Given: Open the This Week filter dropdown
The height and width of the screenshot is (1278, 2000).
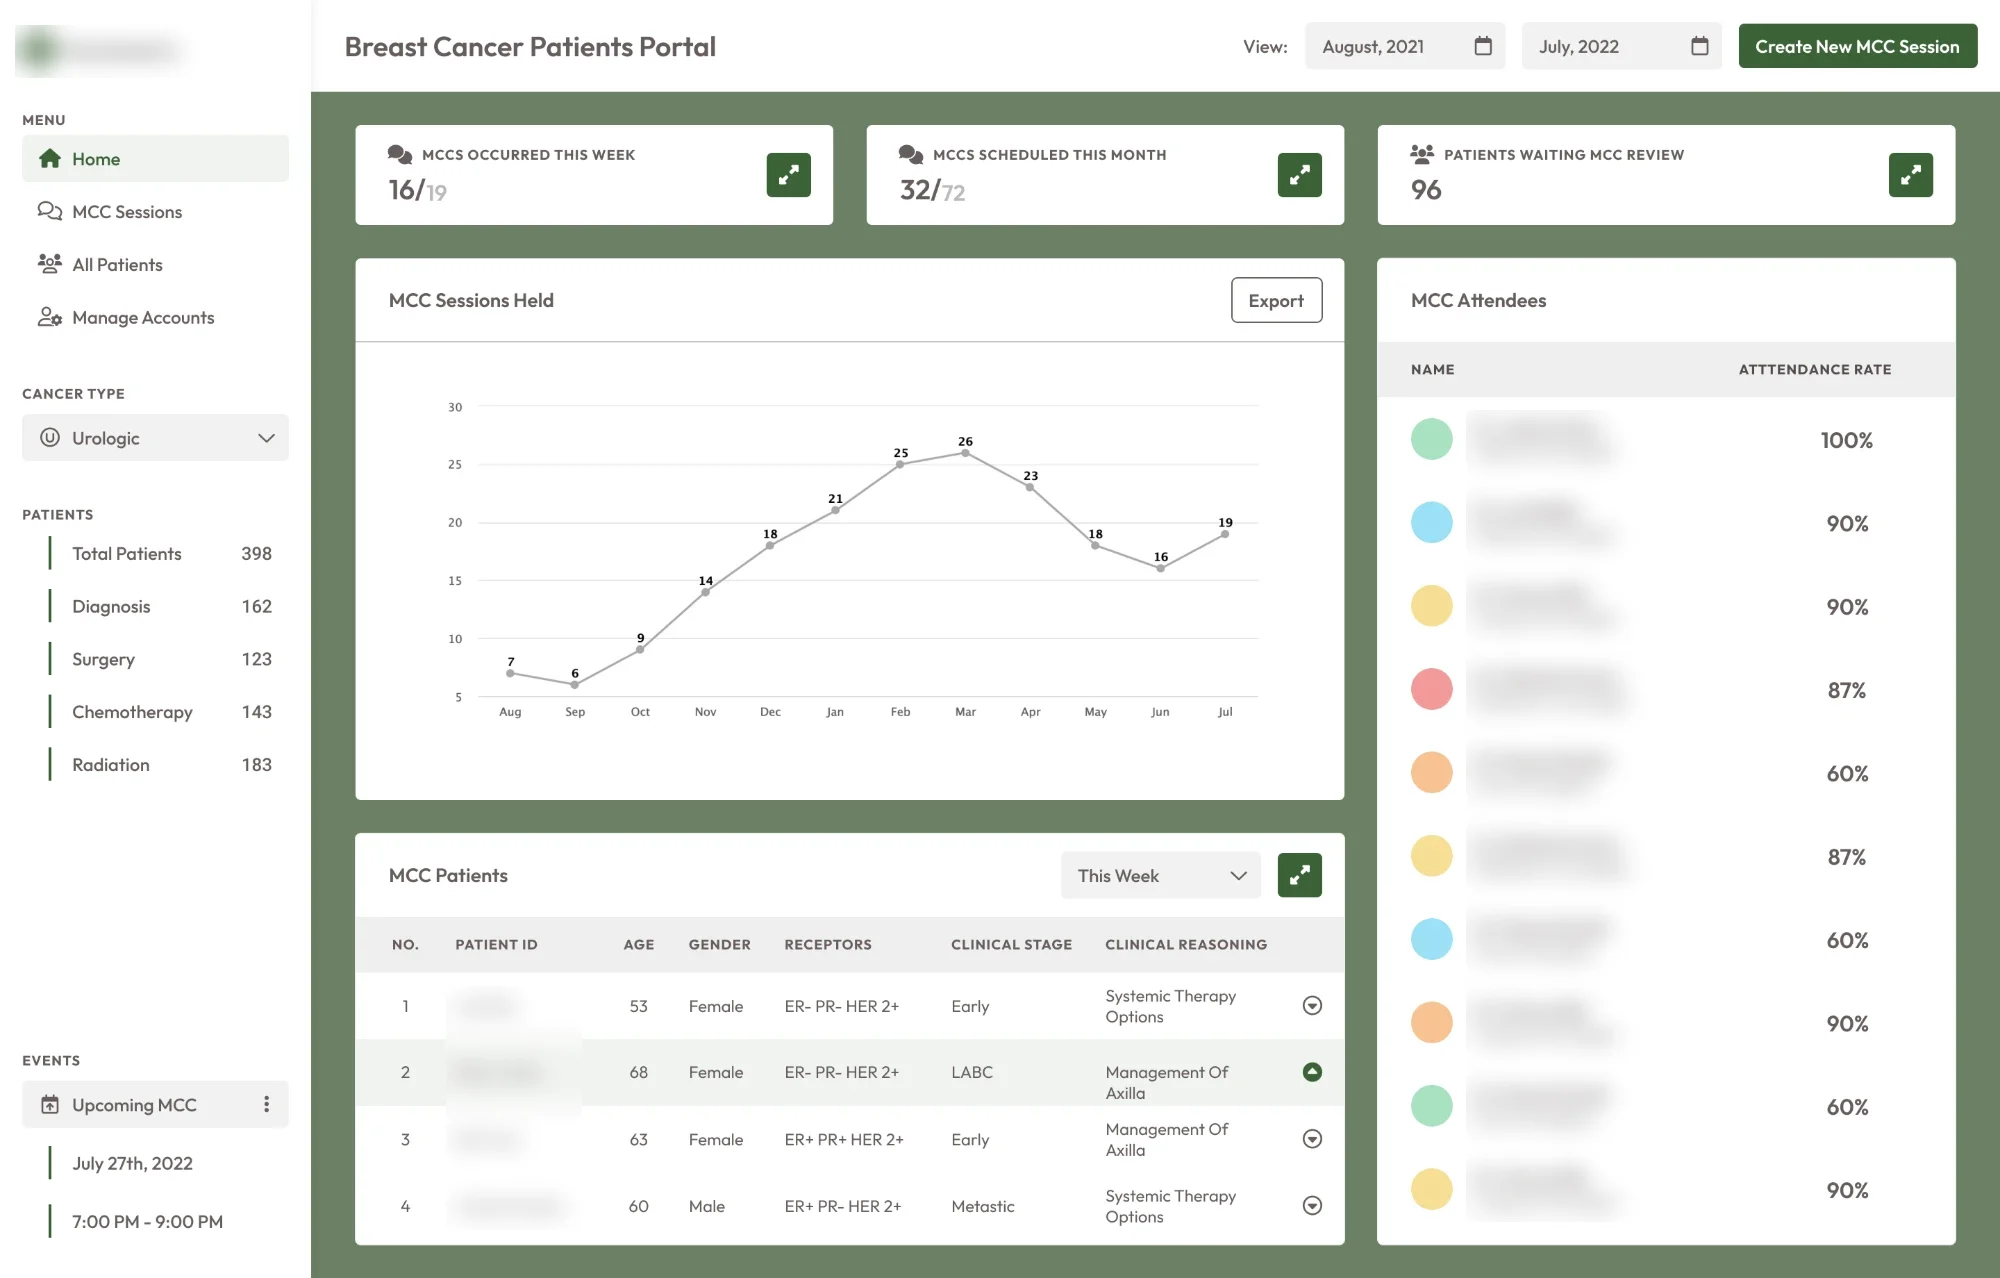Looking at the screenshot, I should (1160, 875).
